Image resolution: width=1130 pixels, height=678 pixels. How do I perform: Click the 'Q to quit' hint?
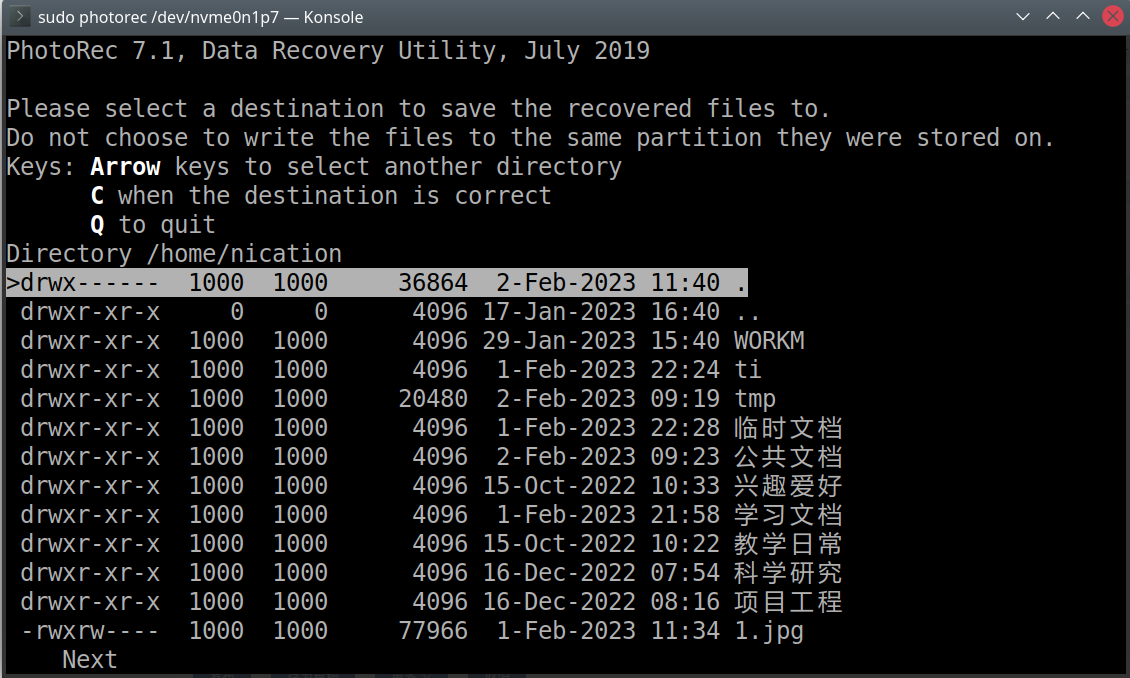coord(153,225)
